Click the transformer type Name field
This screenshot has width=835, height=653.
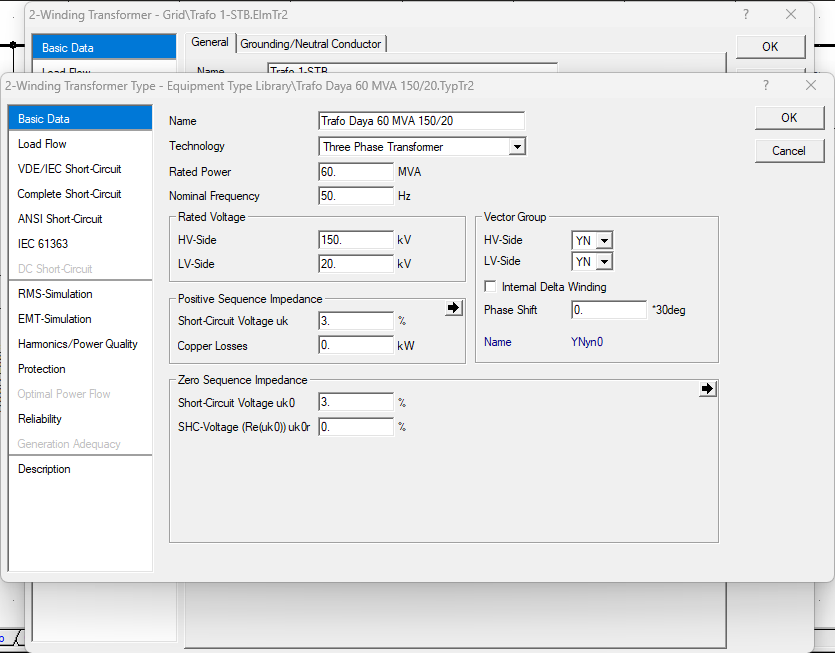[x=421, y=121]
